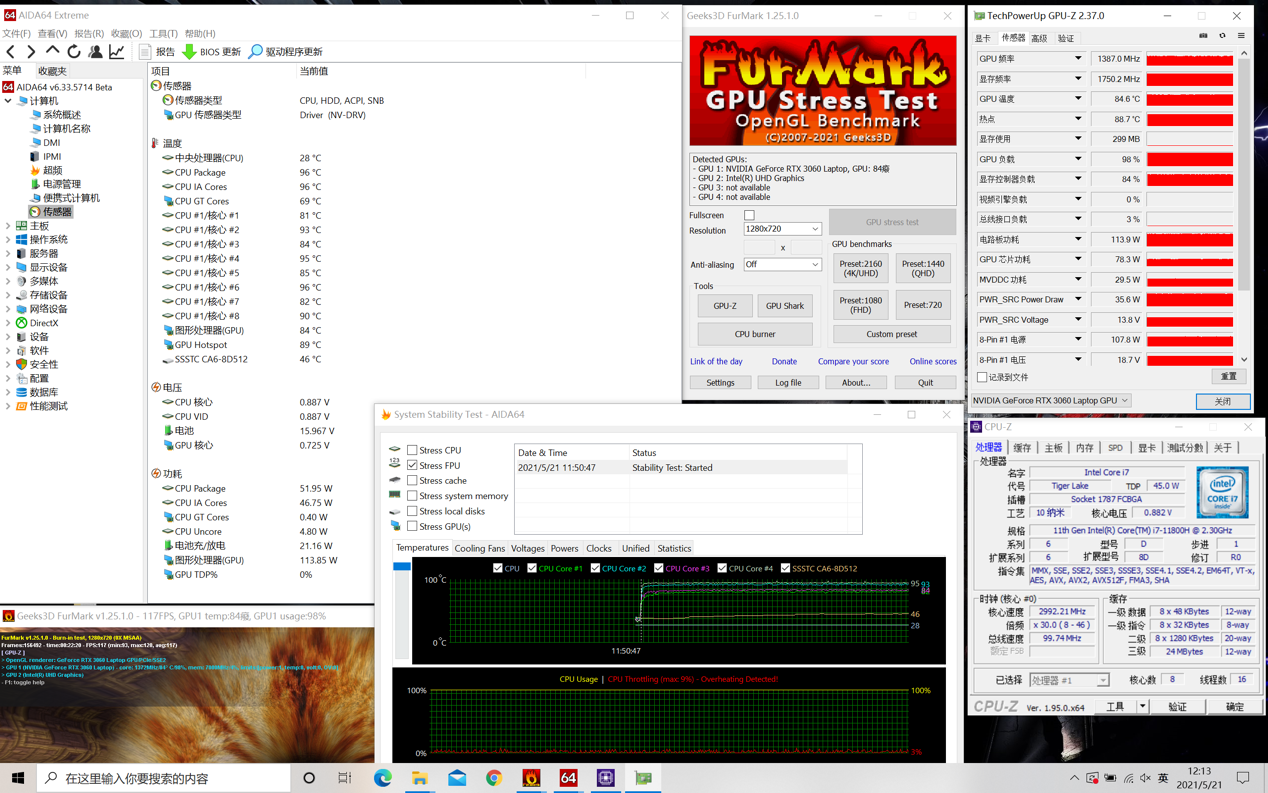Click the green BIOS 更新 arrow icon
This screenshot has height=793, width=1268.
coord(189,52)
